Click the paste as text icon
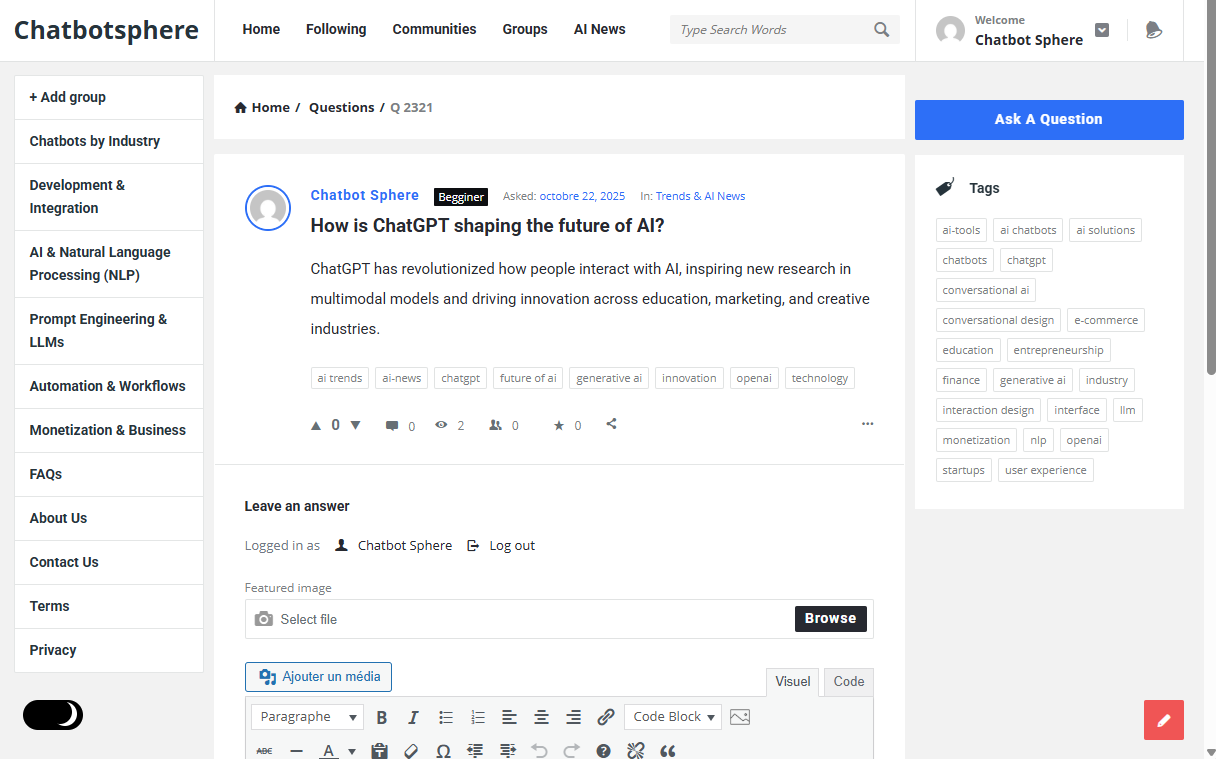Viewport: 1216px width, 759px height. 379,750
